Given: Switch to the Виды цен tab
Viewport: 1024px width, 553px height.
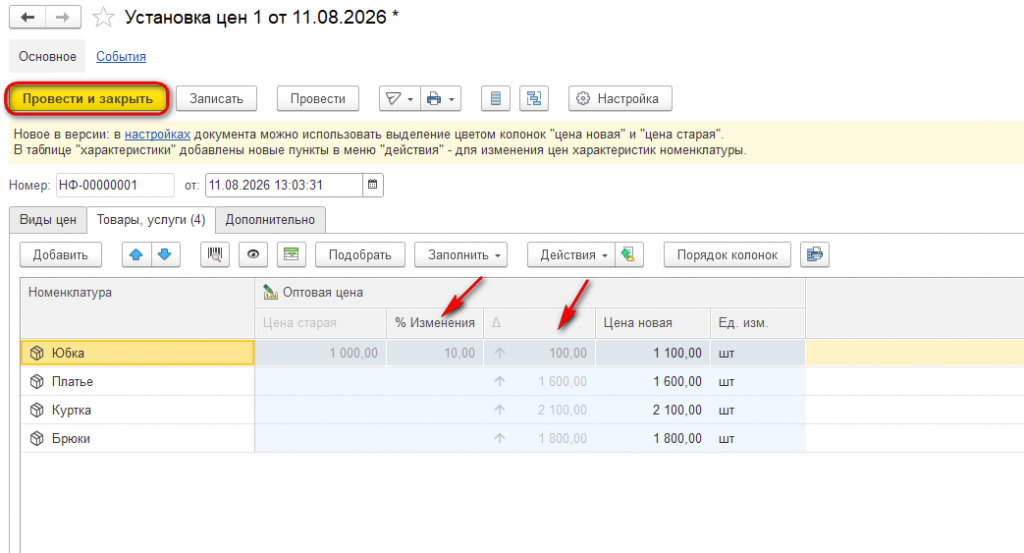Looking at the screenshot, I should [48, 220].
